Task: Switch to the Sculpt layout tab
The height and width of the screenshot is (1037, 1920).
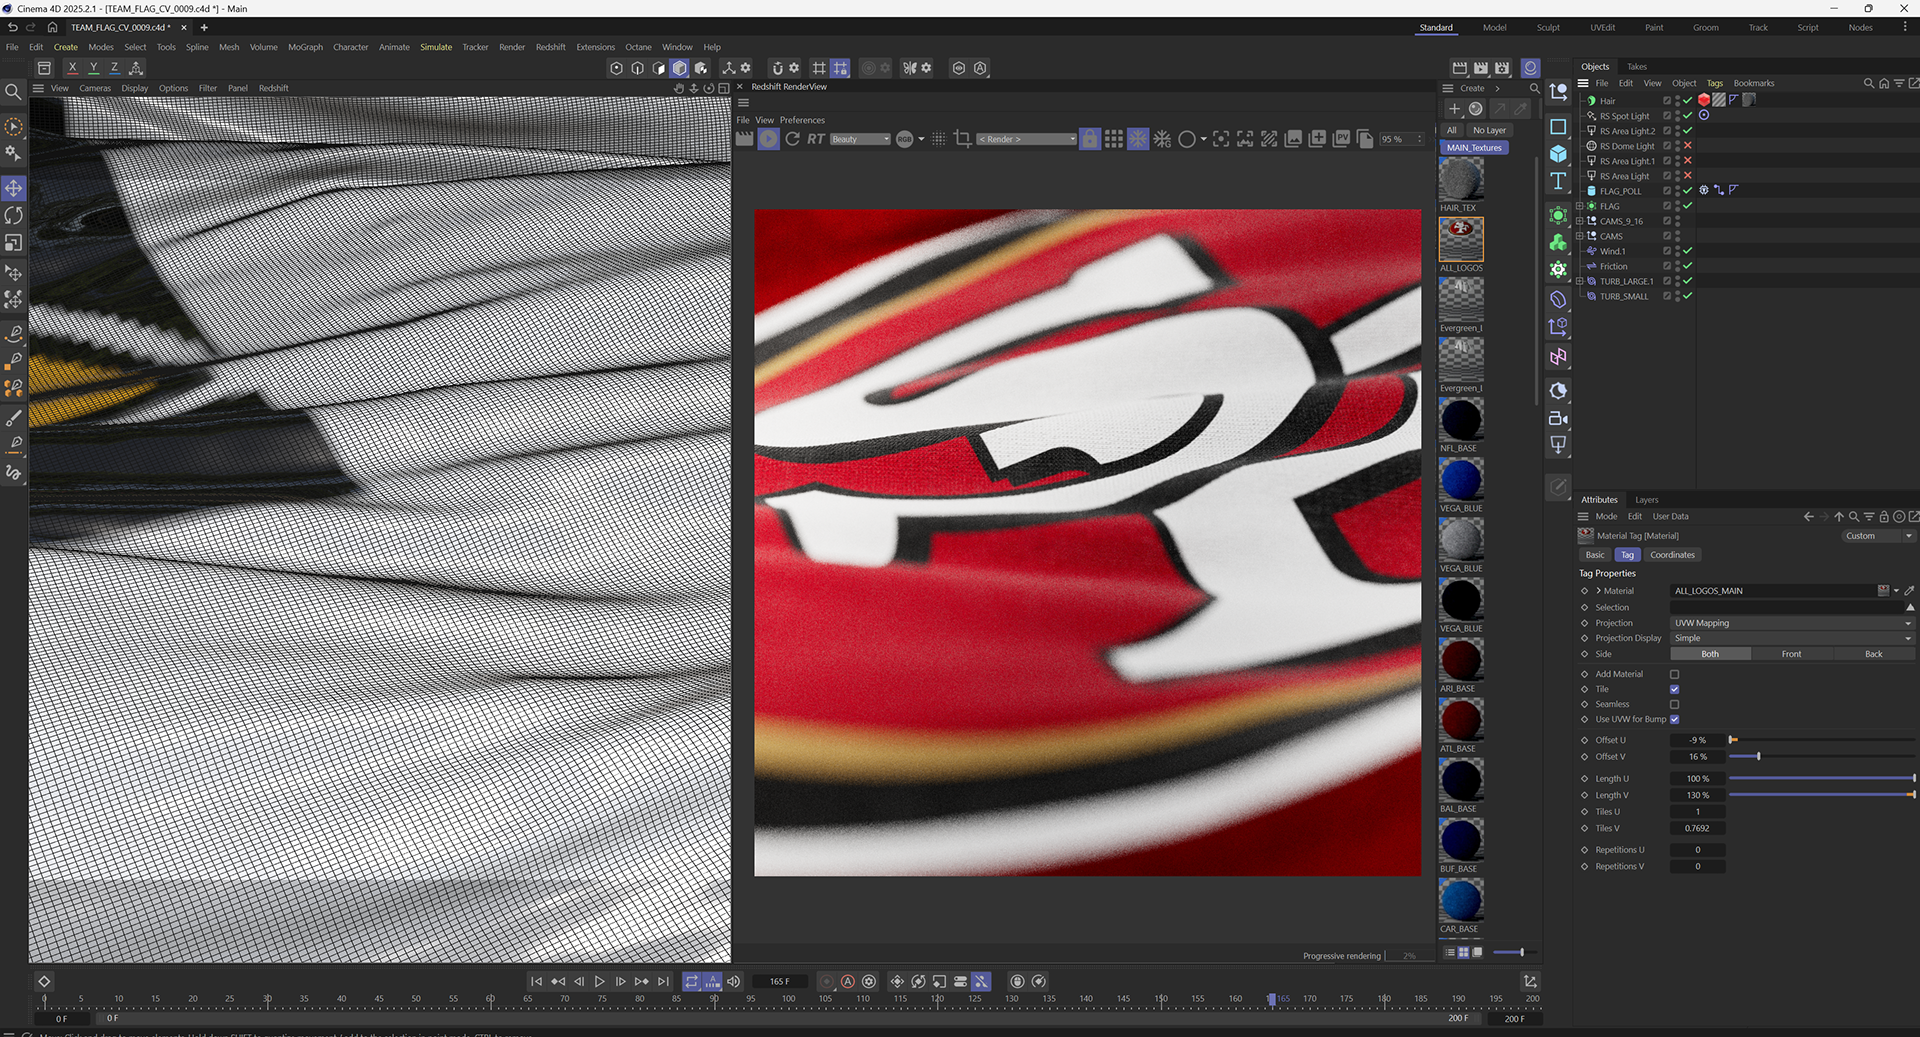Action: 1548,28
